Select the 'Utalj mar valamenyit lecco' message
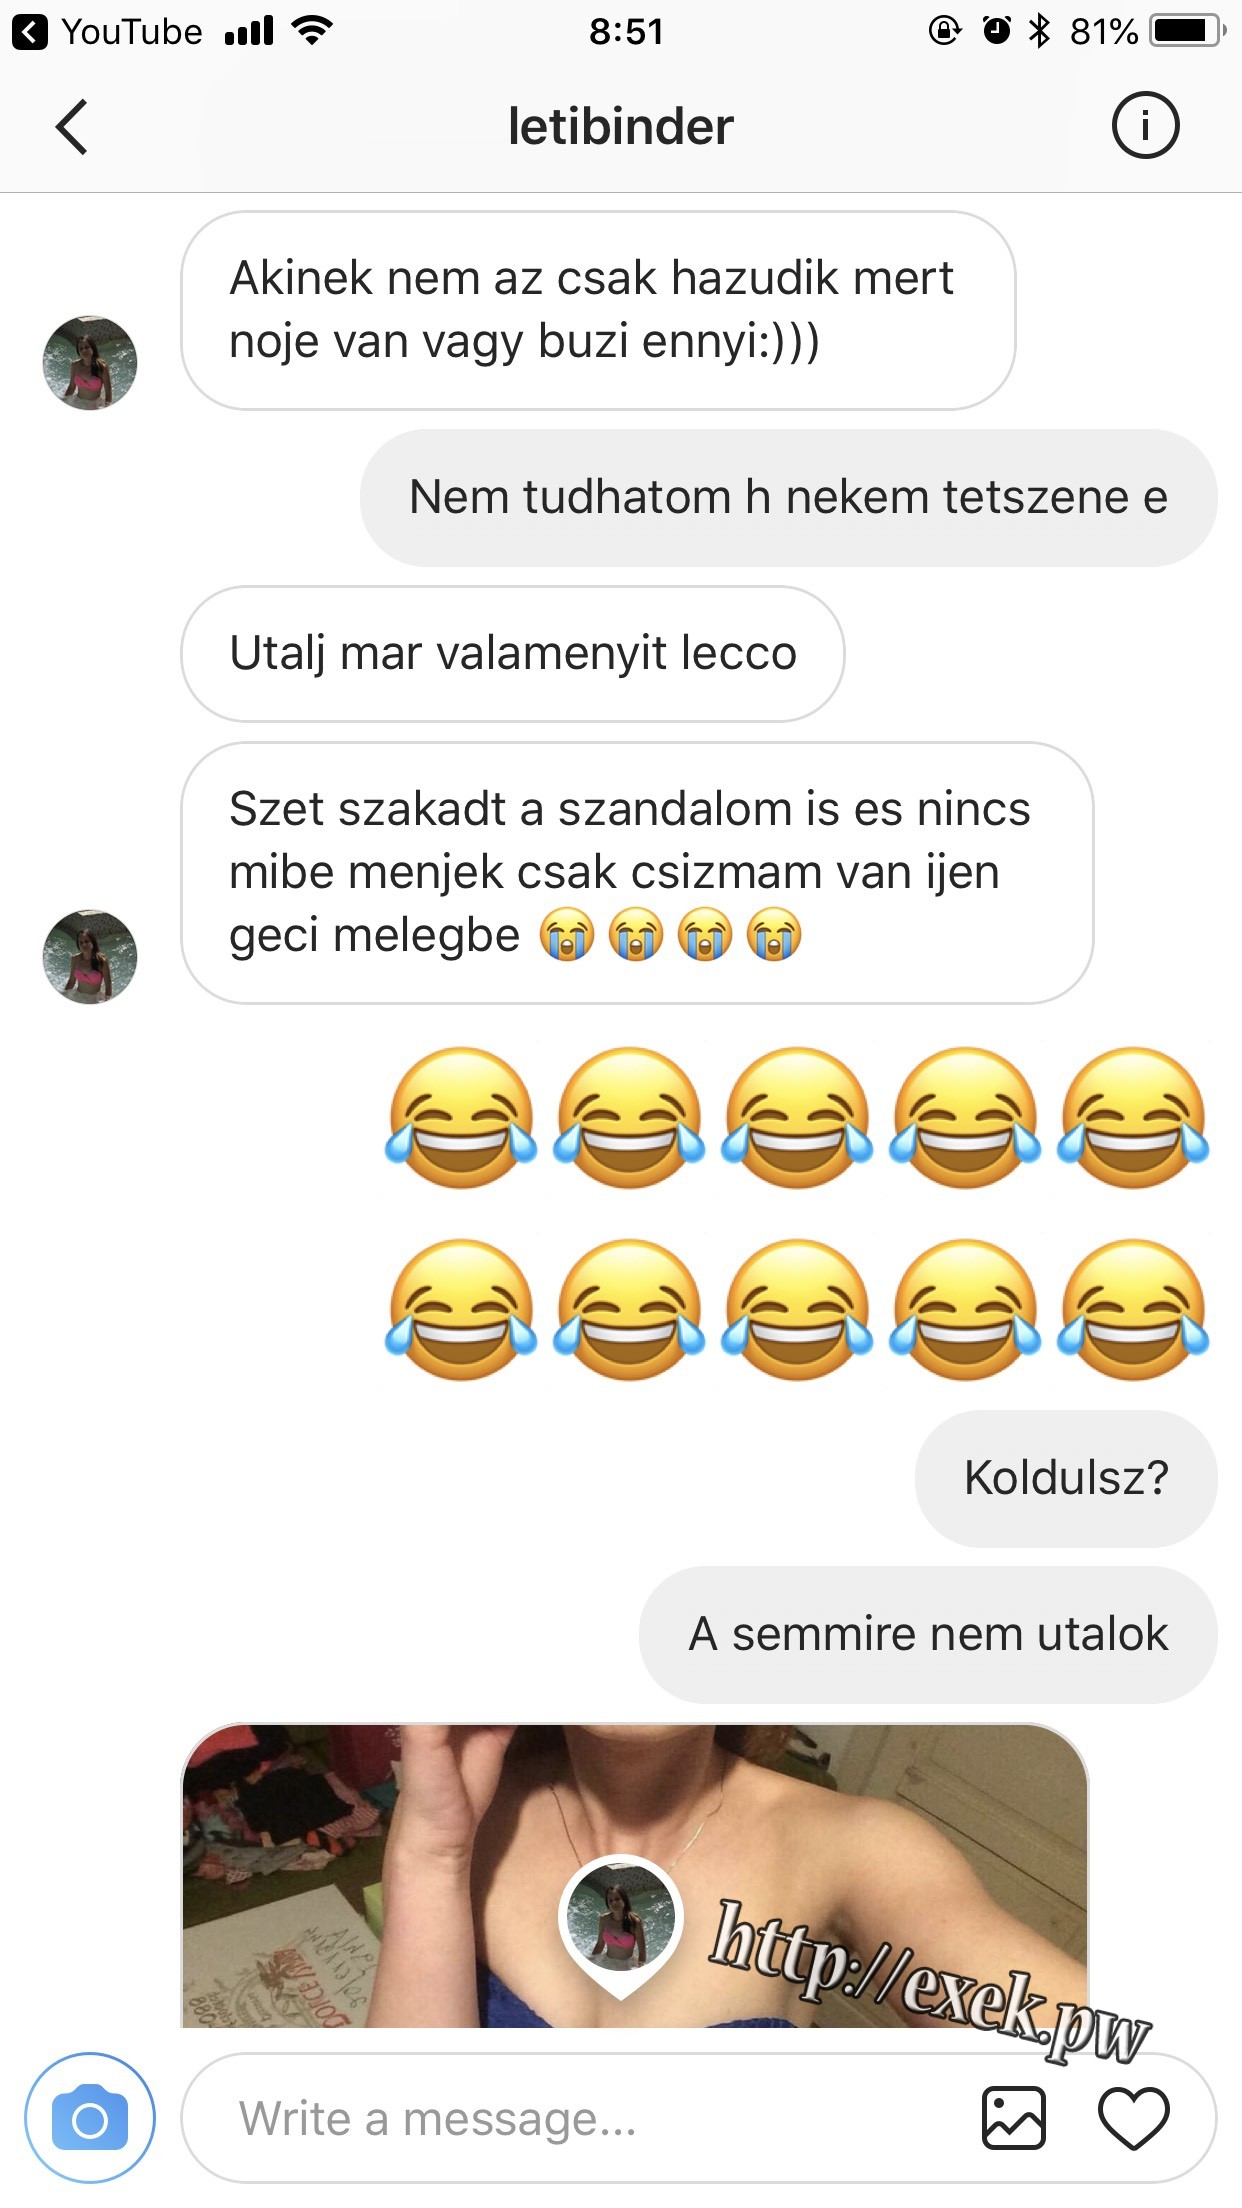Image resolution: width=1242 pixels, height=2208 pixels. [x=513, y=654]
